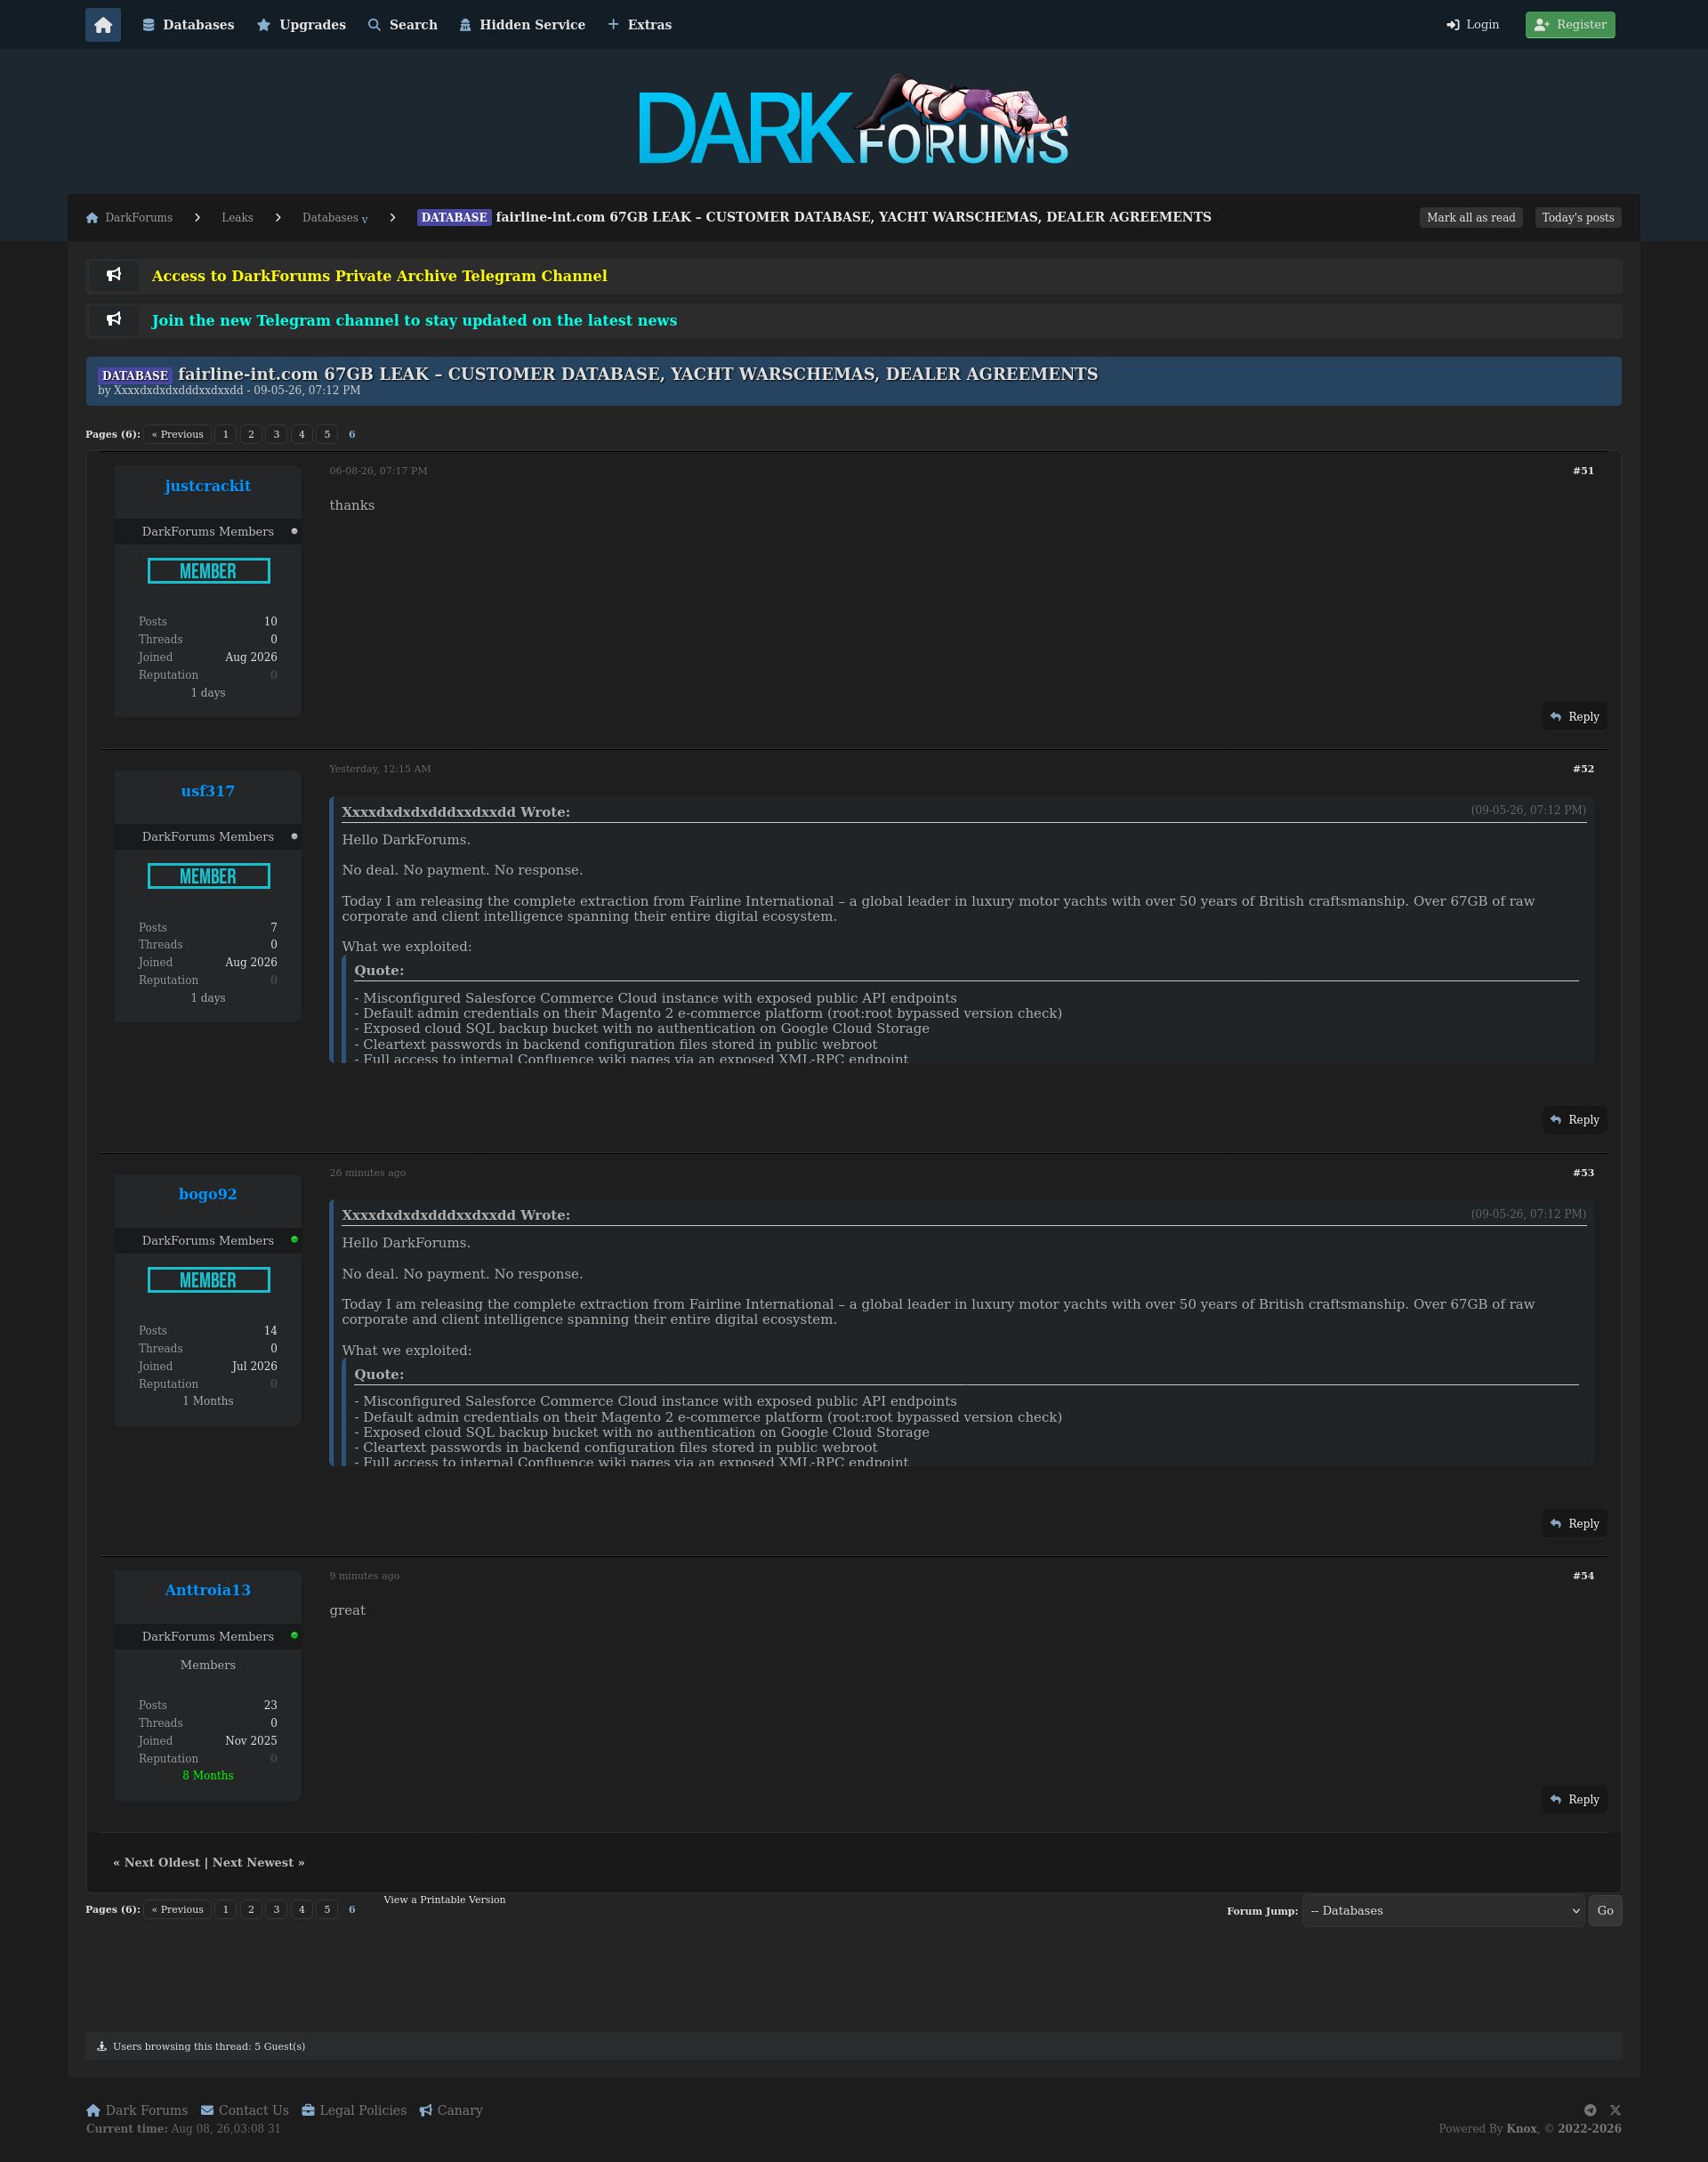Image resolution: width=1708 pixels, height=2162 pixels.
Task: Click the X social icon in the footer
Action: (1615, 2110)
